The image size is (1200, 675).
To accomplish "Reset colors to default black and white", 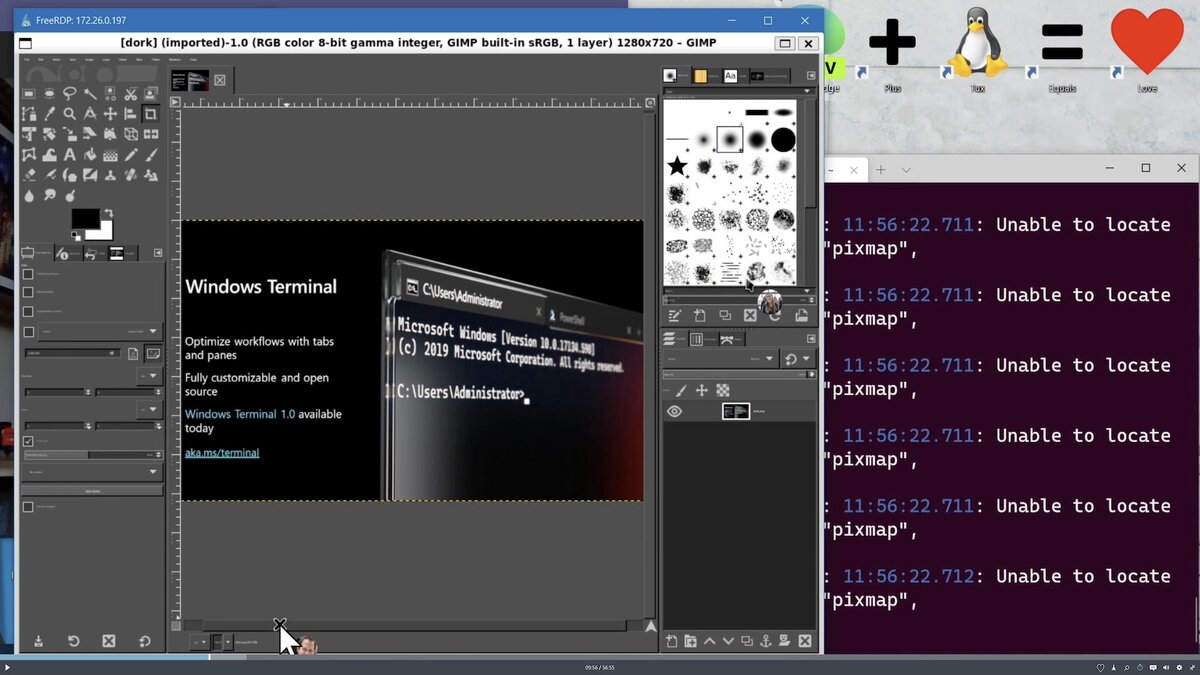I will pyautogui.click(x=76, y=236).
